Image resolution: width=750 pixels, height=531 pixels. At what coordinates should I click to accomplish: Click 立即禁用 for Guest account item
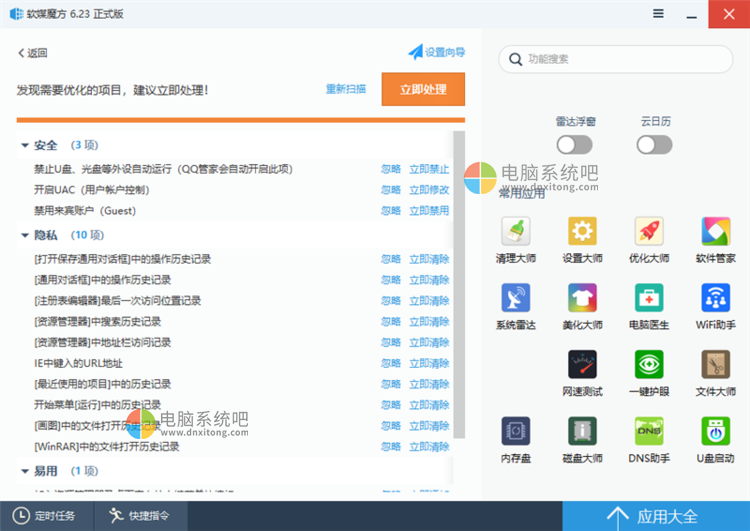tap(429, 210)
